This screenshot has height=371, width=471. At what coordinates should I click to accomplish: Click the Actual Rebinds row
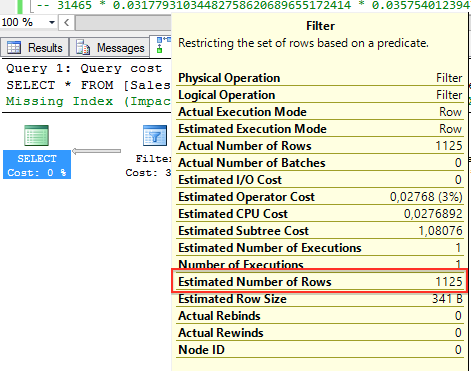point(320,316)
